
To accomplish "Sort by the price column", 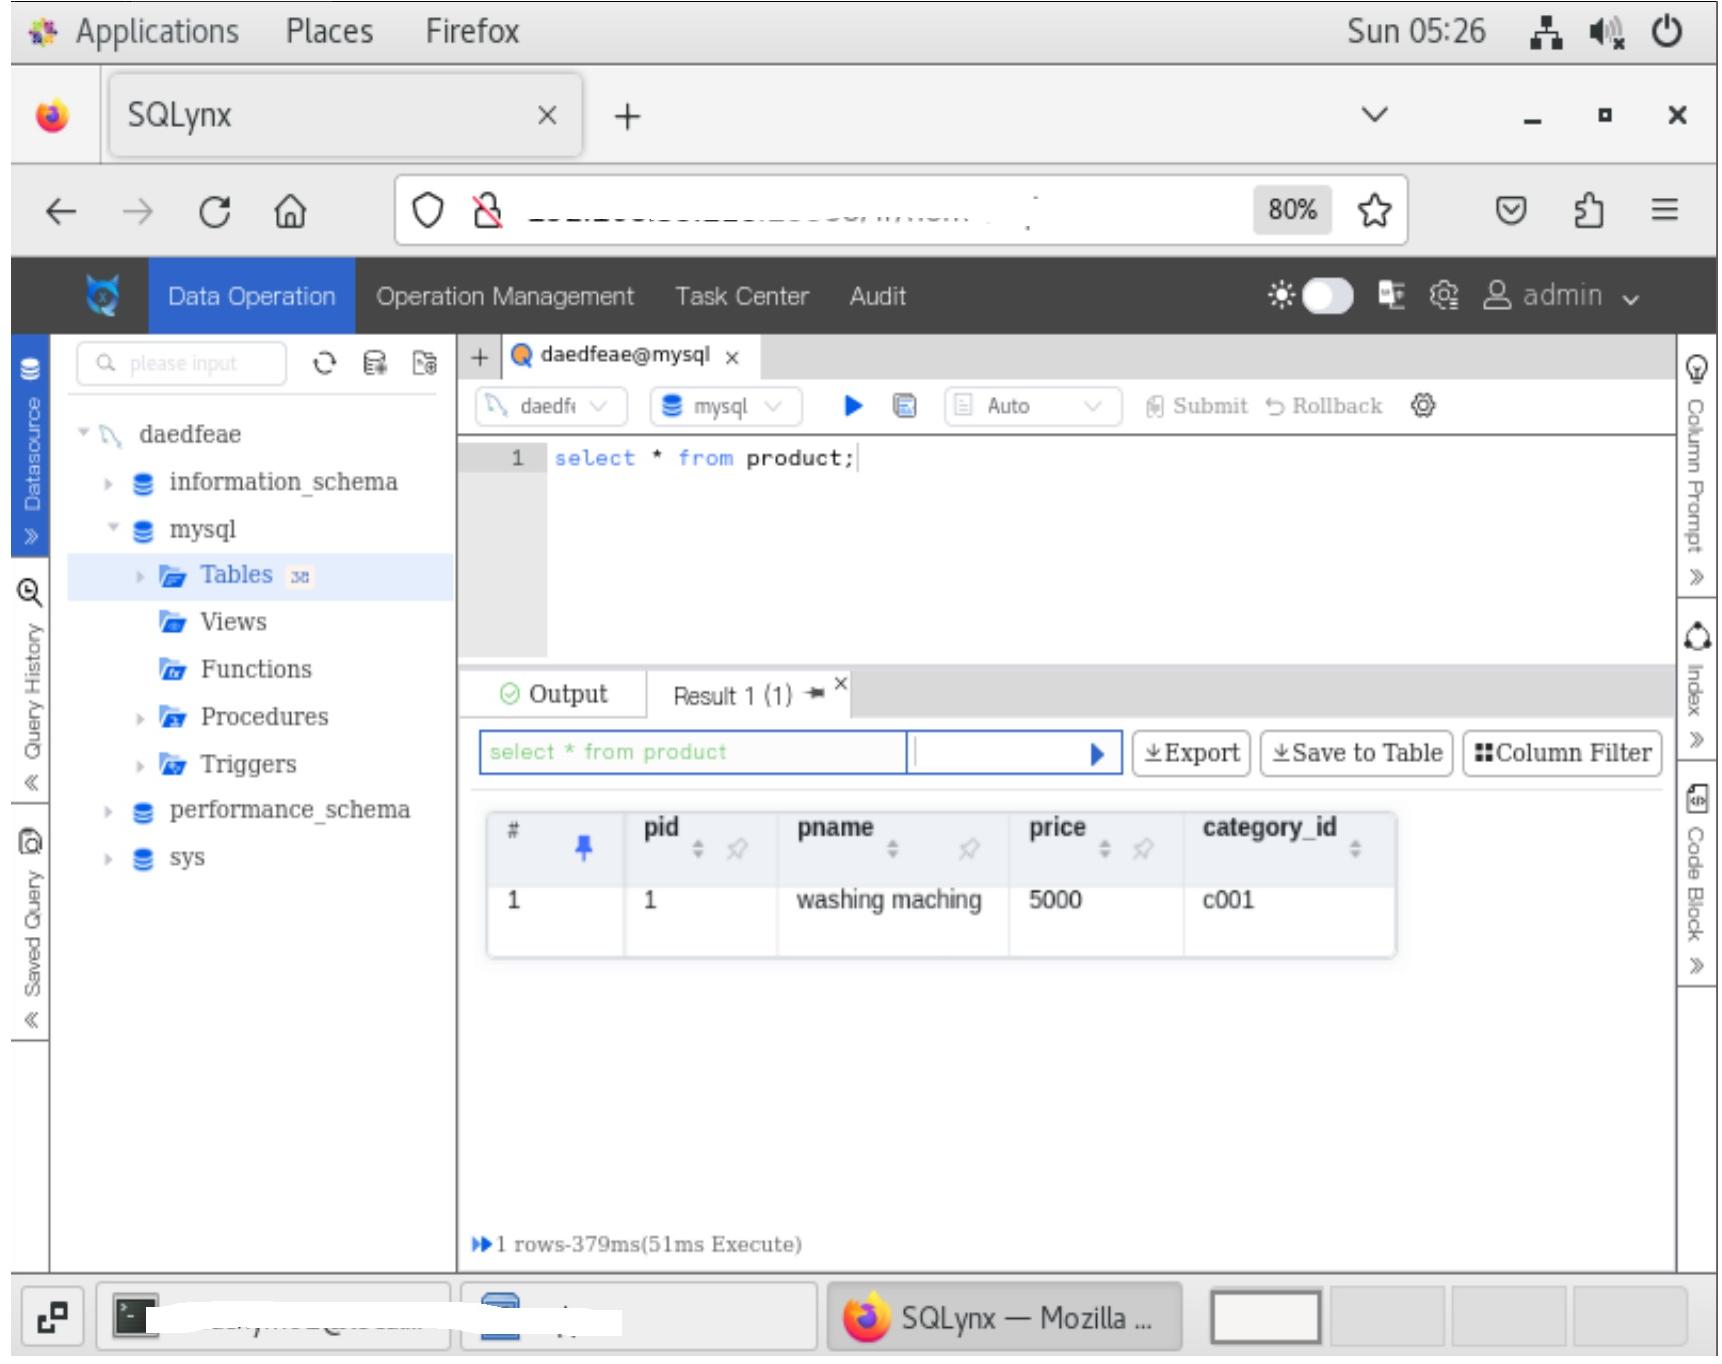I will 1104,849.
